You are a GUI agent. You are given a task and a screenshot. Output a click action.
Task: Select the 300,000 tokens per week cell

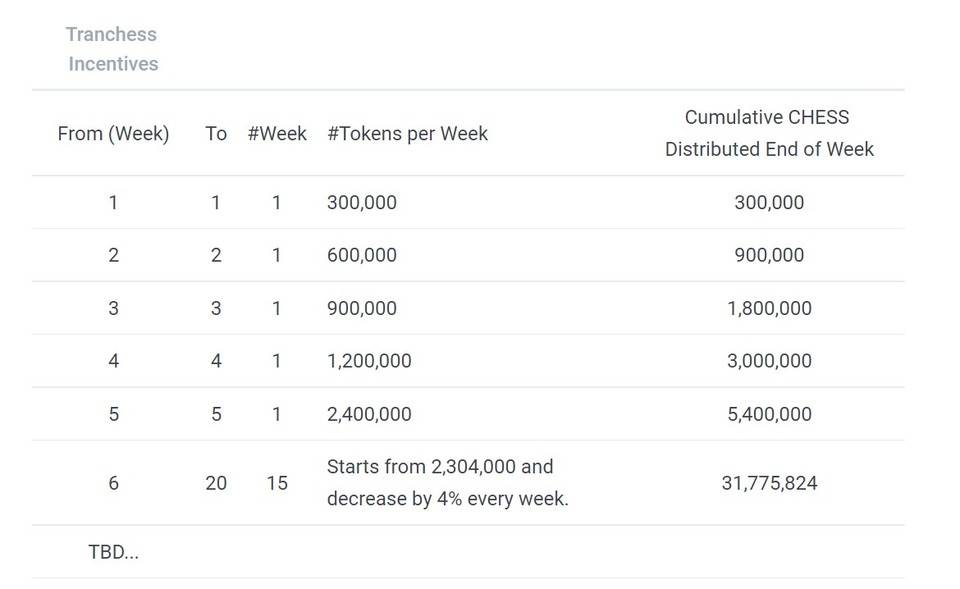pos(362,203)
